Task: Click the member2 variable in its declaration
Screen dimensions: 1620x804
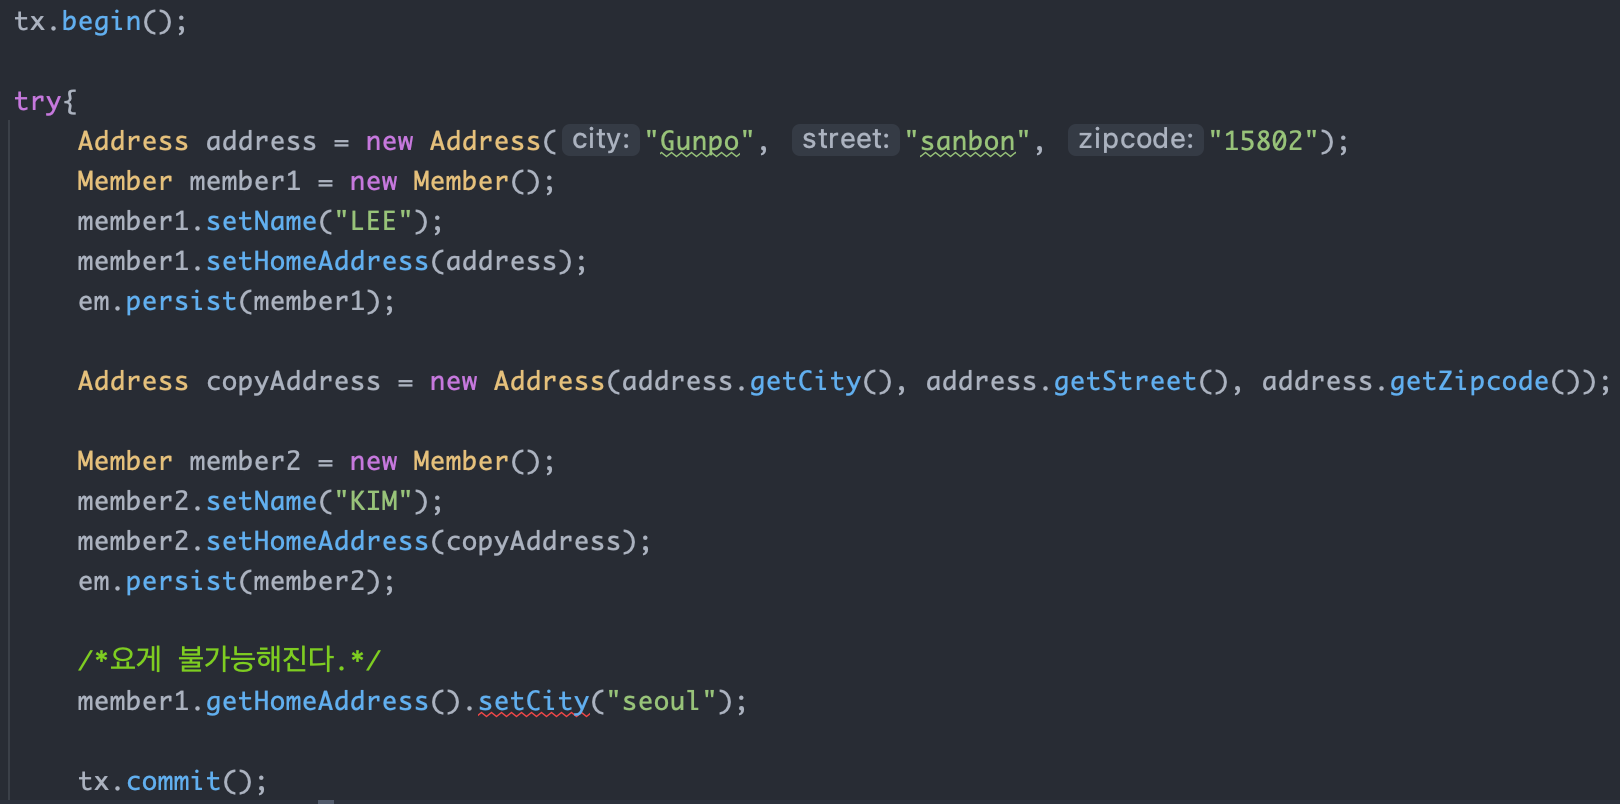Action: [x=245, y=461]
